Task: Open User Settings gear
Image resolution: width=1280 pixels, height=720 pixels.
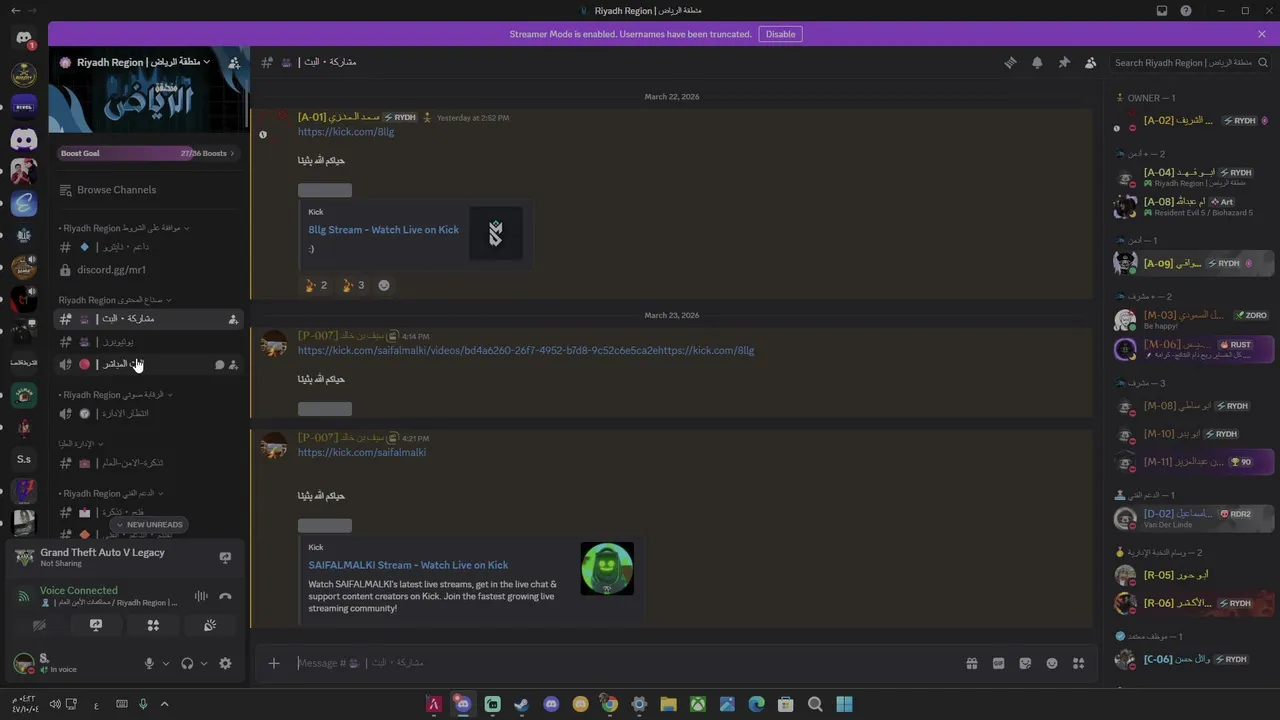Action: [x=225, y=663]
